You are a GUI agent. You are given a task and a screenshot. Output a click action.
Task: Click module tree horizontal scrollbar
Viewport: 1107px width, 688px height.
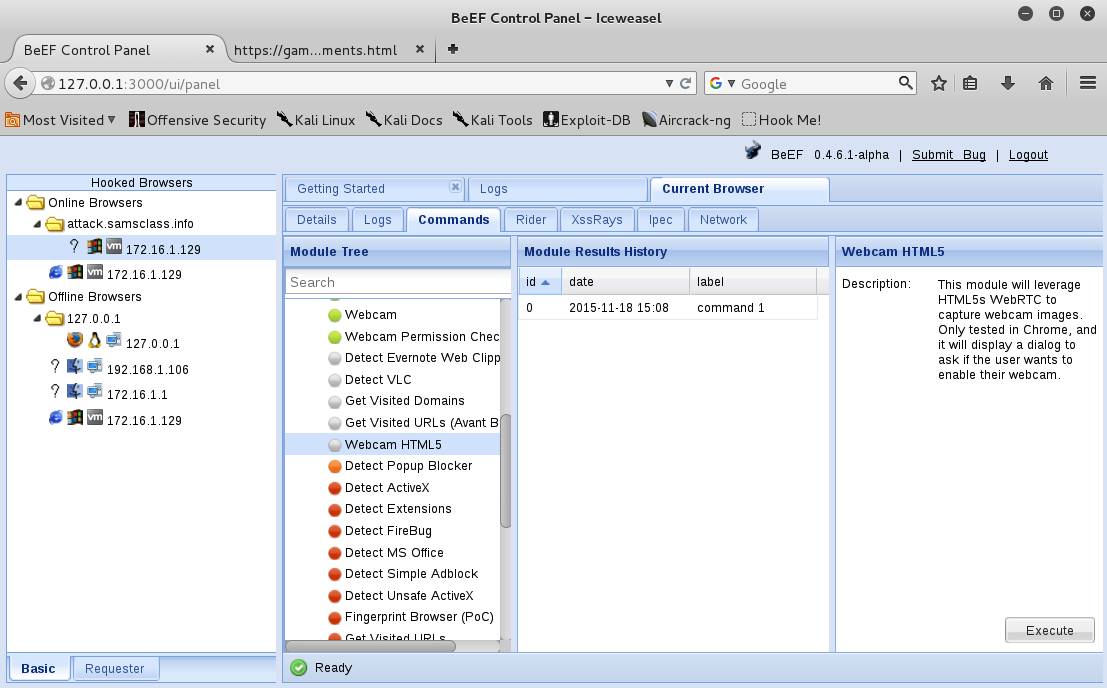pos(371,646)
